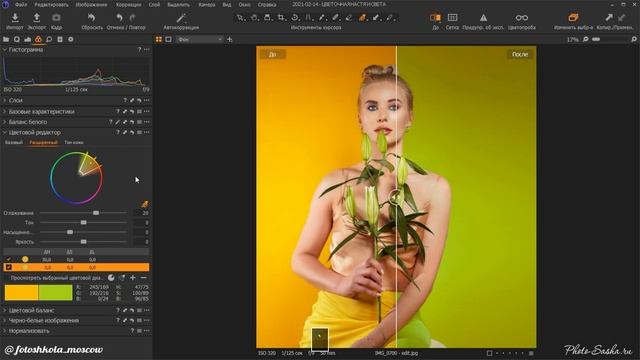This screenshot has height=360, width=640.
Task: Open the Library folder tool tab
Action: 6,40
